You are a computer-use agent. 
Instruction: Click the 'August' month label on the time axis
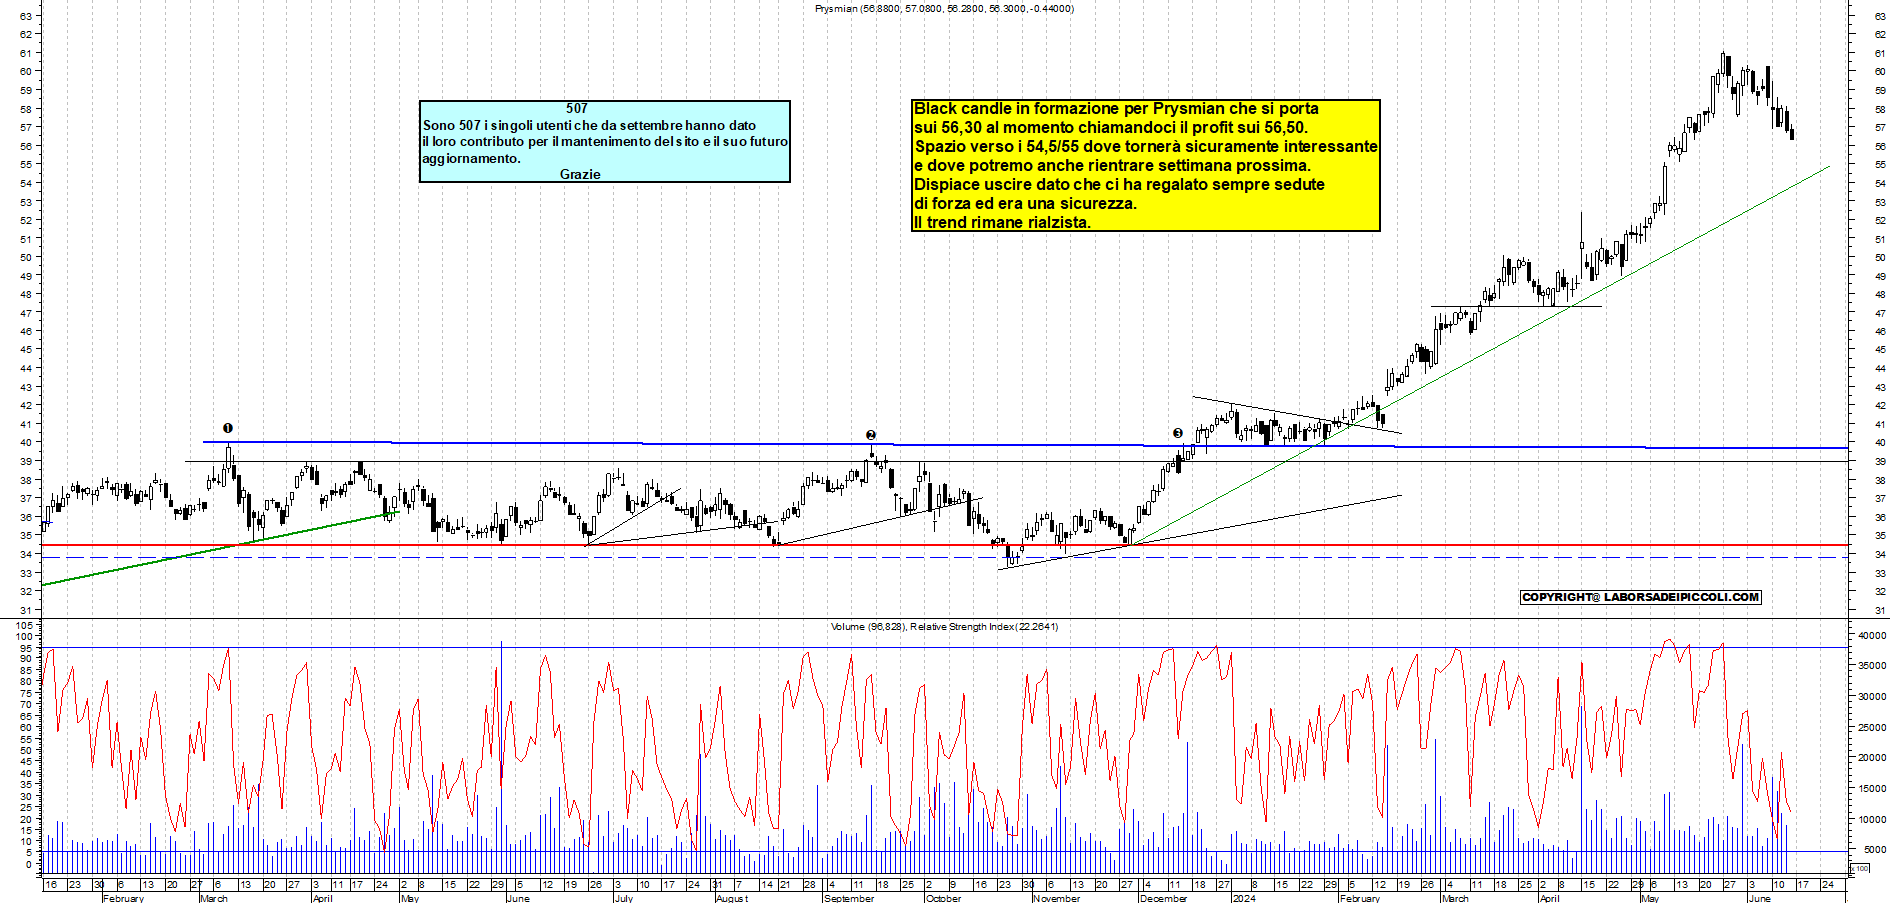point(732,898)
